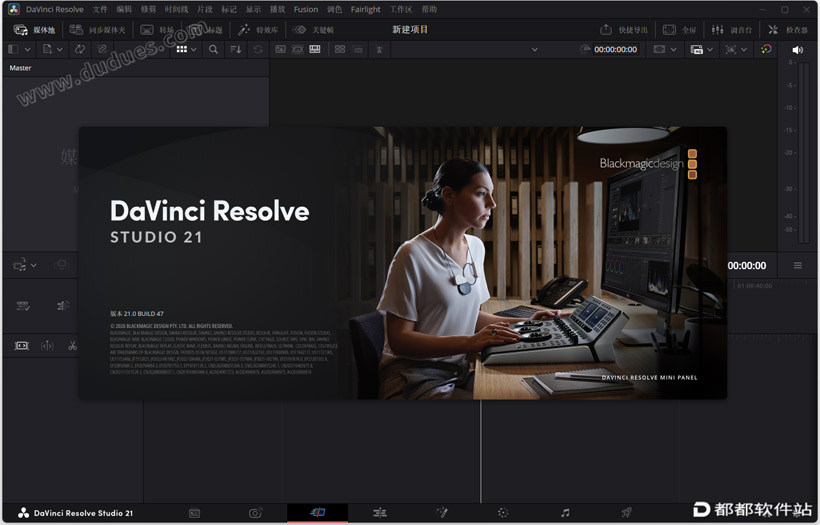This screenshot has height=525, width=820.
Task: Open the 时间线 menu
Action: point(176,9)
